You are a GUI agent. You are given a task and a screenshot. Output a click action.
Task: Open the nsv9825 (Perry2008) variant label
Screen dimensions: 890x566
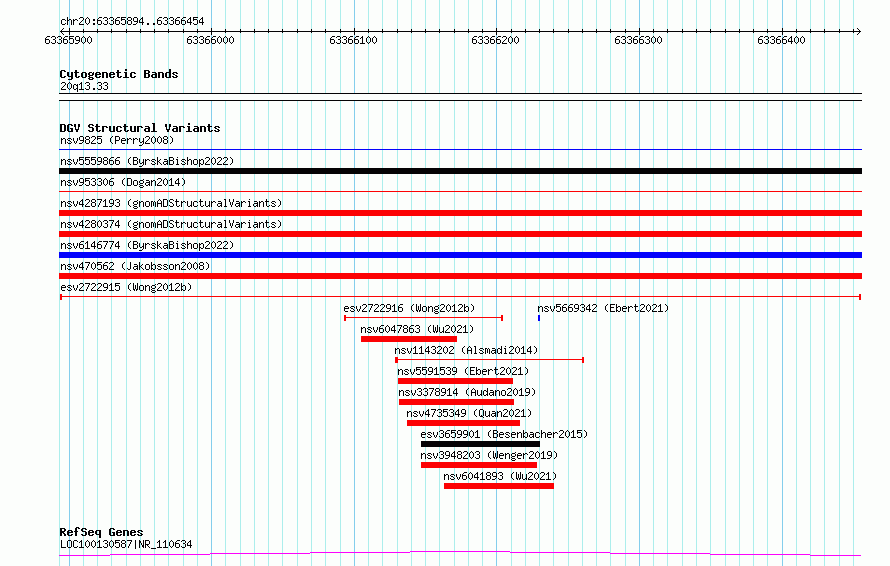click(x=116, y=141)
